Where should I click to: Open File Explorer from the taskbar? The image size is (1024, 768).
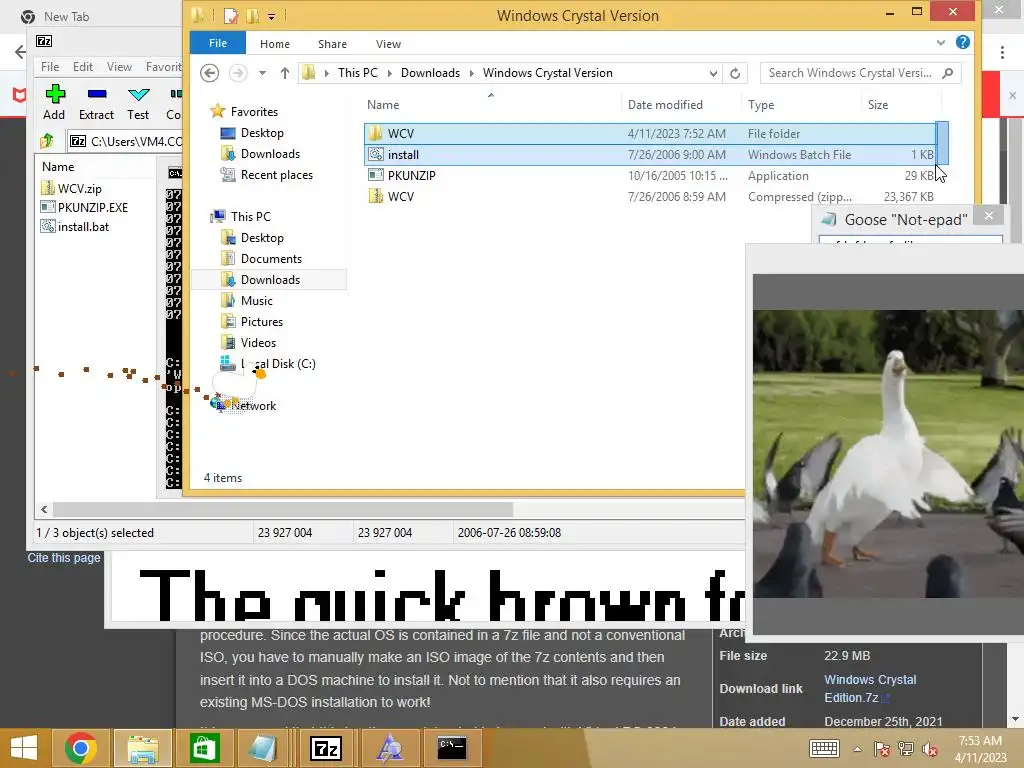143,748
